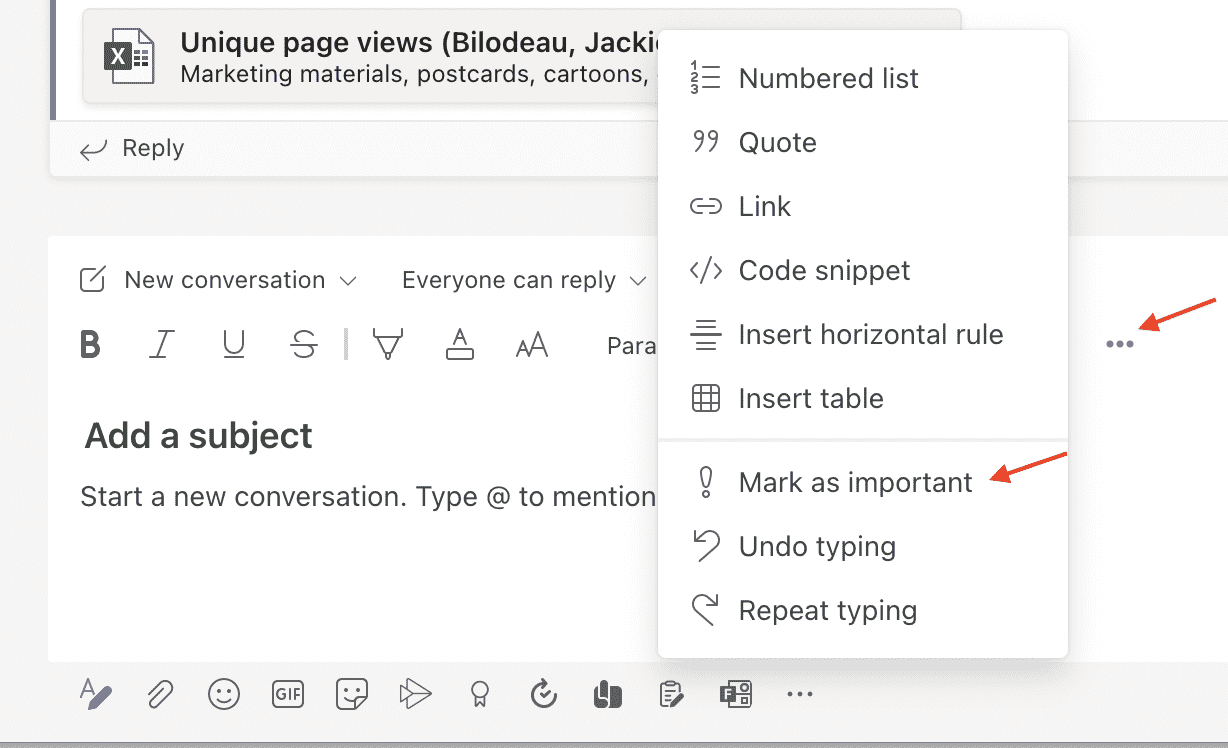
Task: Open the sticker picker
Action: (x=352, y=694)
